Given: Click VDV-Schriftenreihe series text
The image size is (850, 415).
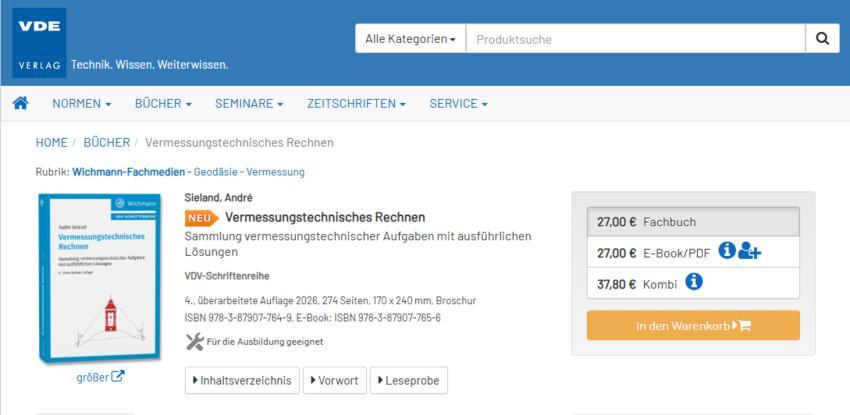Looking at the screenshot, I should pos(227,276).
